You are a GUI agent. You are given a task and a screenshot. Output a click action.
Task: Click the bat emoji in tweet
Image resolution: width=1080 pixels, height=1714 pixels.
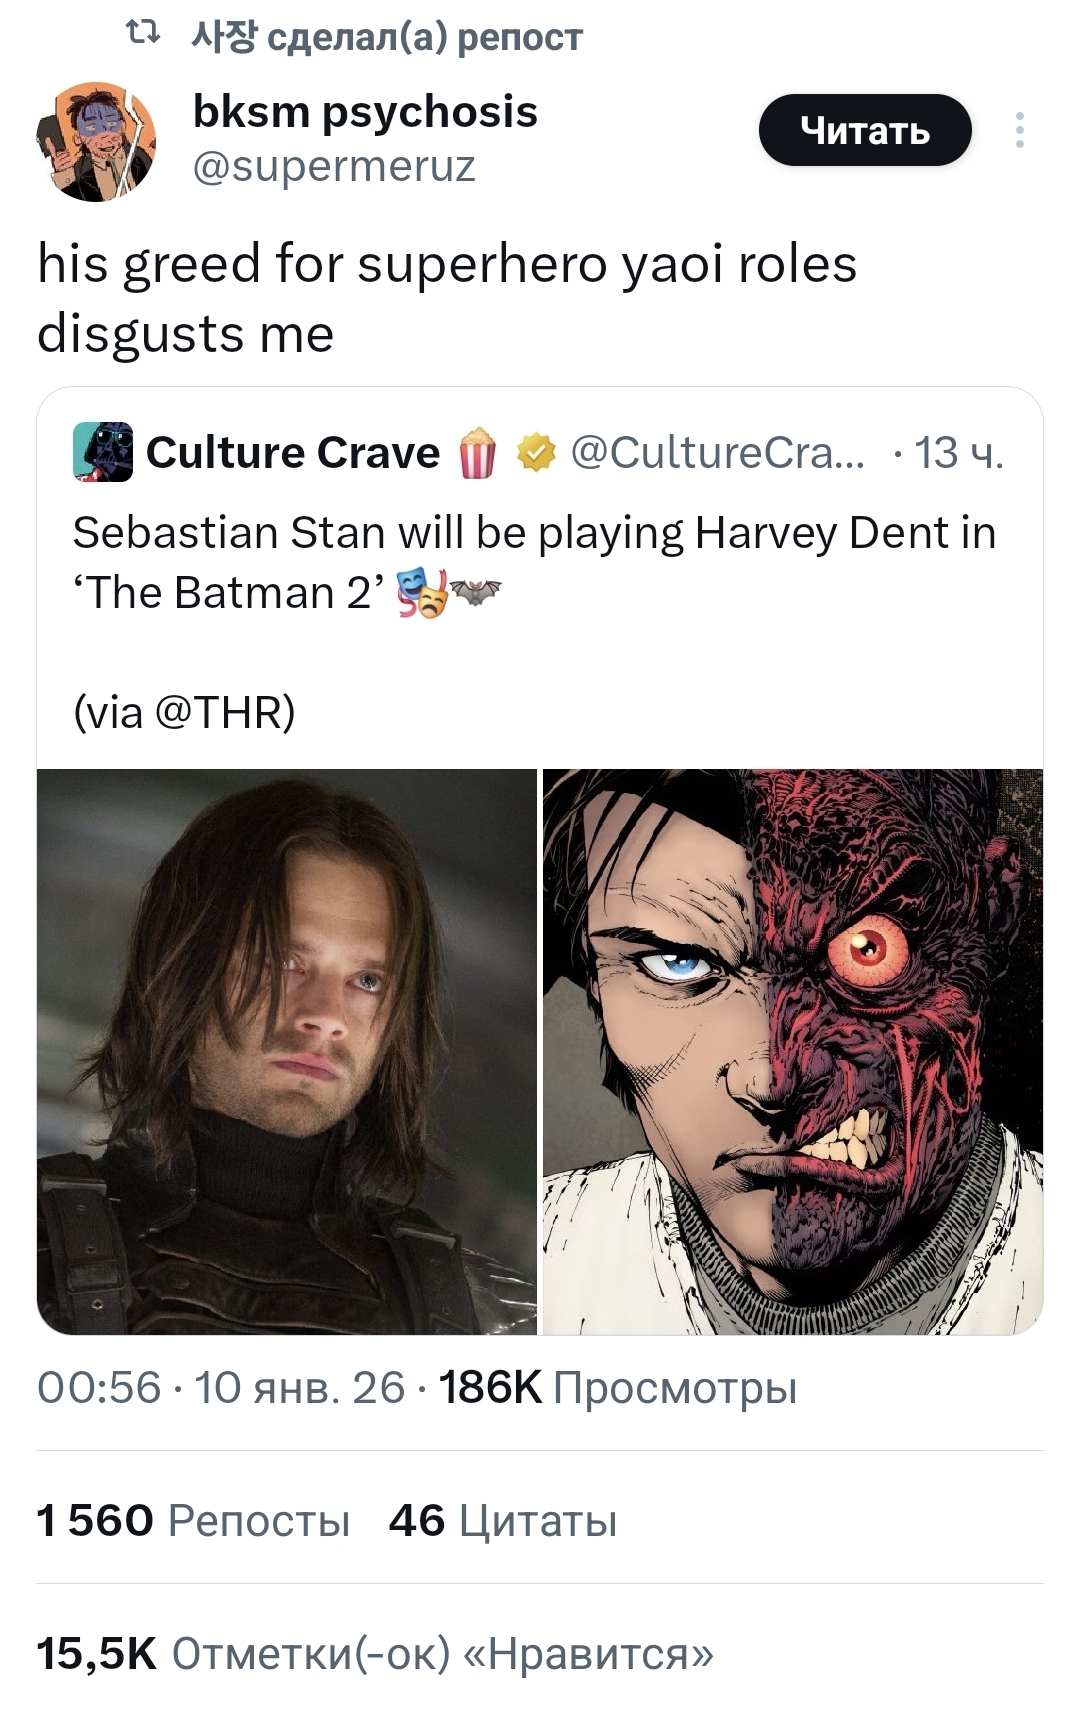click(x=475, y=594)
